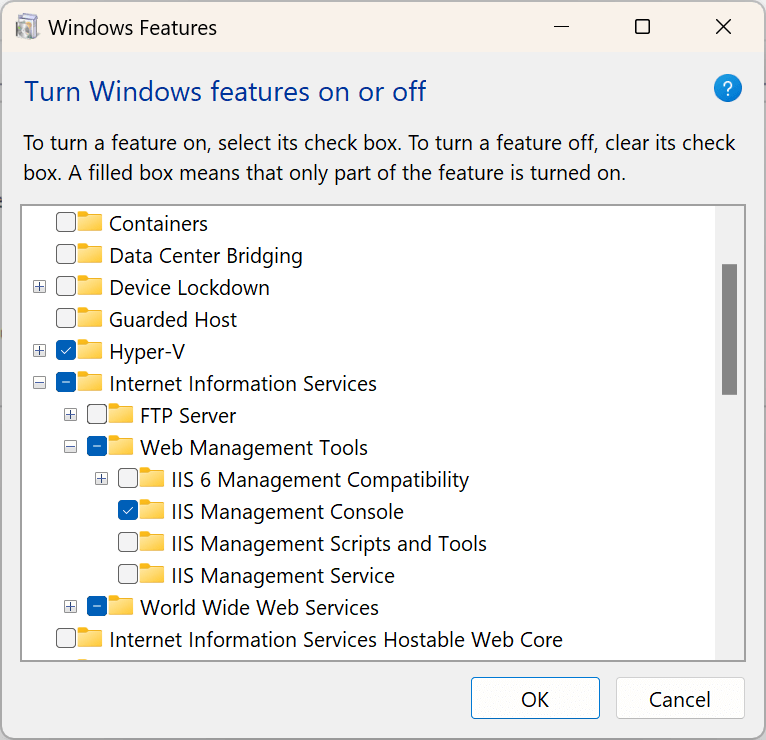Click the IIS Management Scripts and Tools folder icon

pyautogui.click(x=151, y=542)
